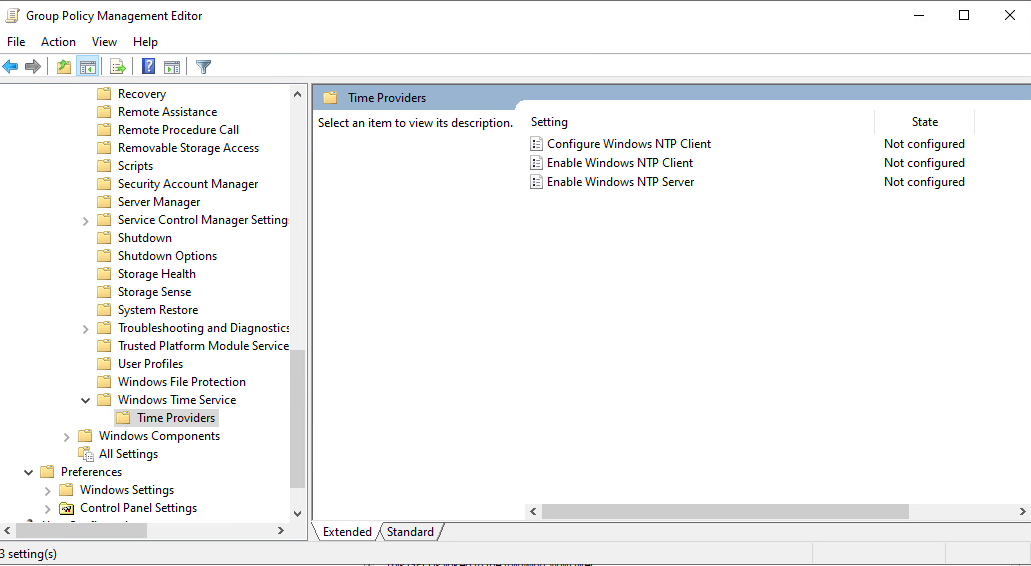Select Windows Time Service in the tree
The image size is (1031, 566).
click(x=176, y=400)
